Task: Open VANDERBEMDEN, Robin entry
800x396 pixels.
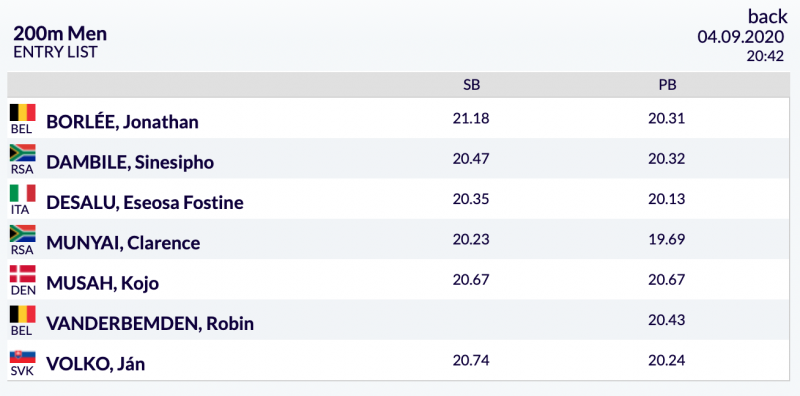Action: (150, 324)
